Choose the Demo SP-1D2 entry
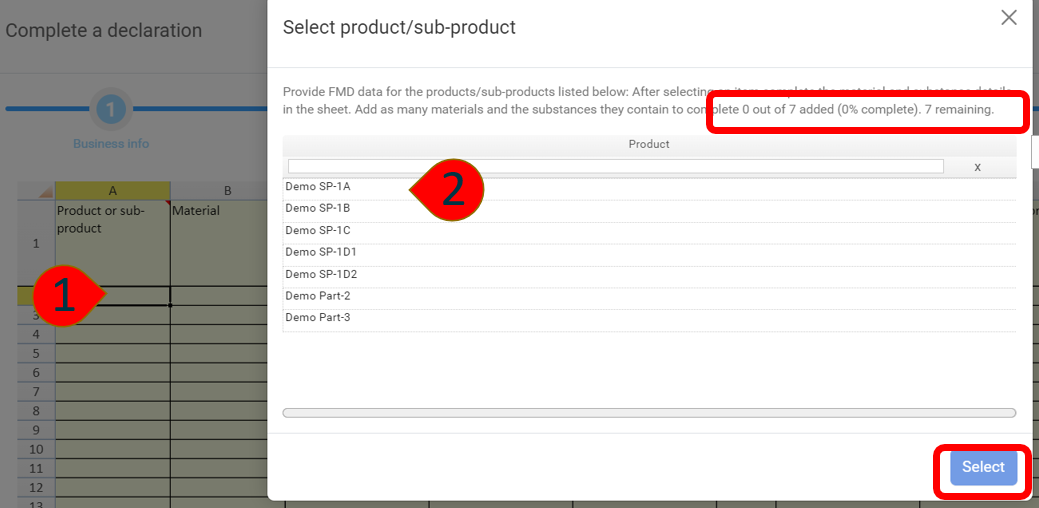1039x508 pixels. tap(321, 274)
